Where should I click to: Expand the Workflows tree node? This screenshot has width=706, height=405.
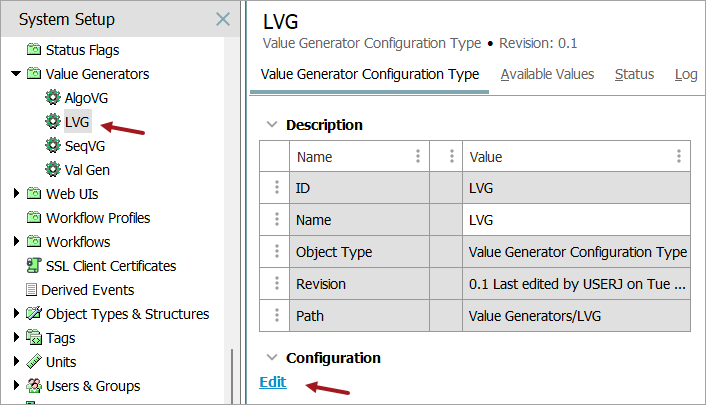click(16, 241)
